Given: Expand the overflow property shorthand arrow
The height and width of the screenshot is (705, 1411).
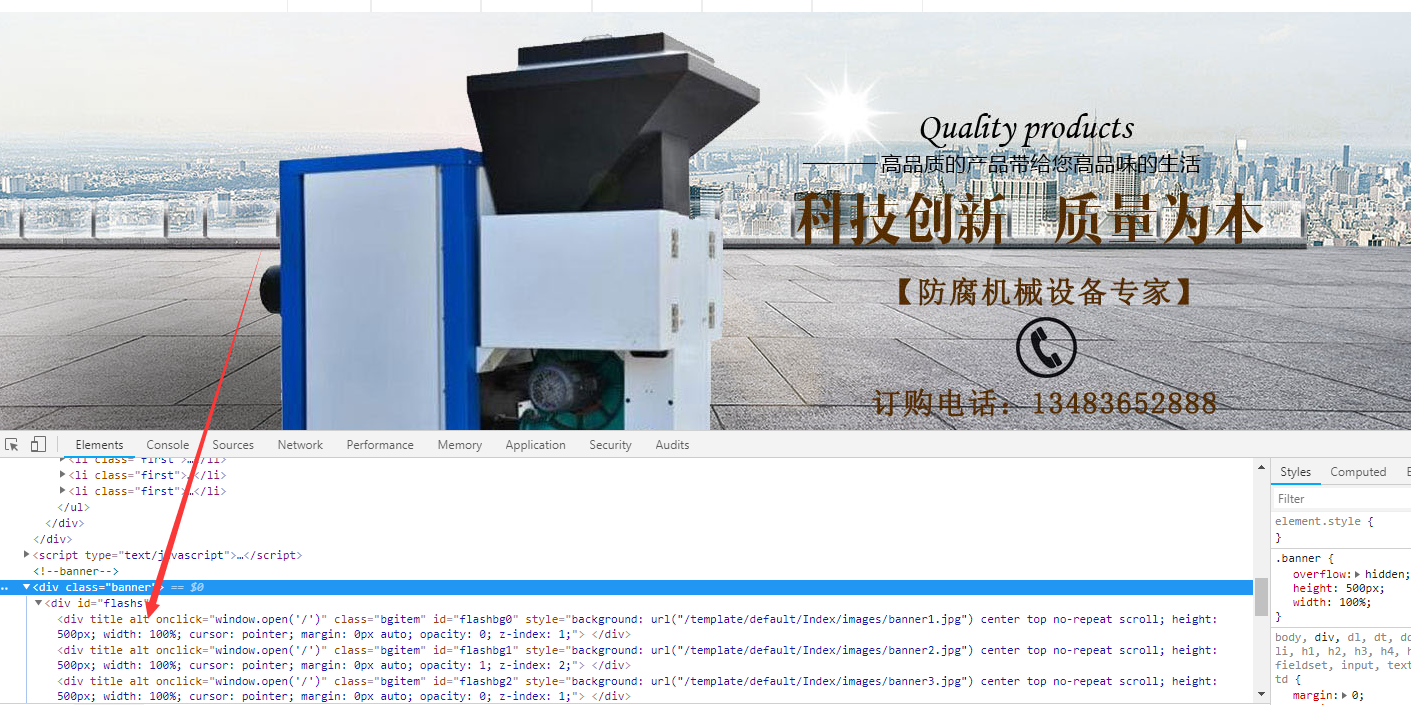Looking at the screenshot, I should (1357, 575).
